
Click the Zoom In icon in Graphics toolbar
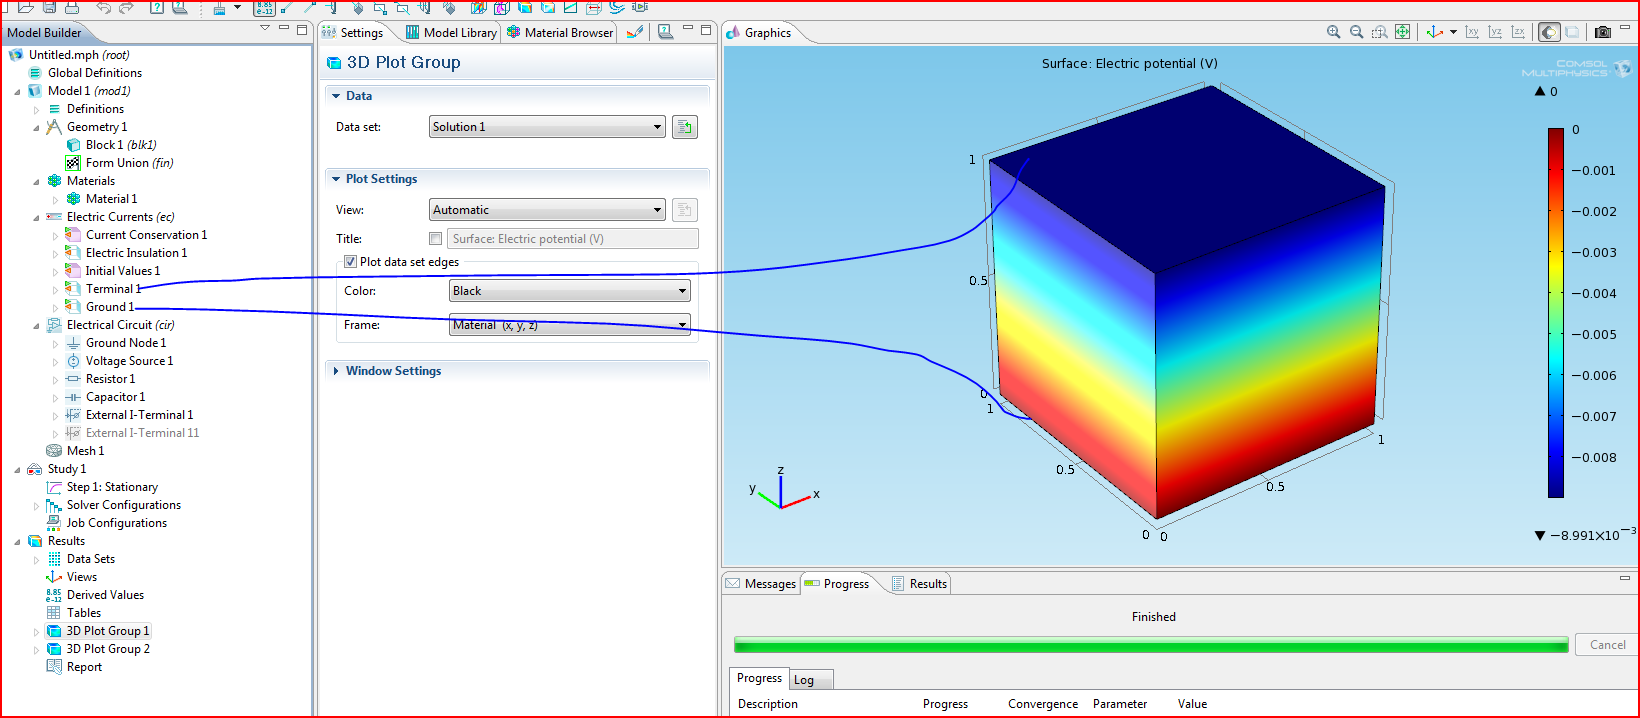pos(1333,32)
